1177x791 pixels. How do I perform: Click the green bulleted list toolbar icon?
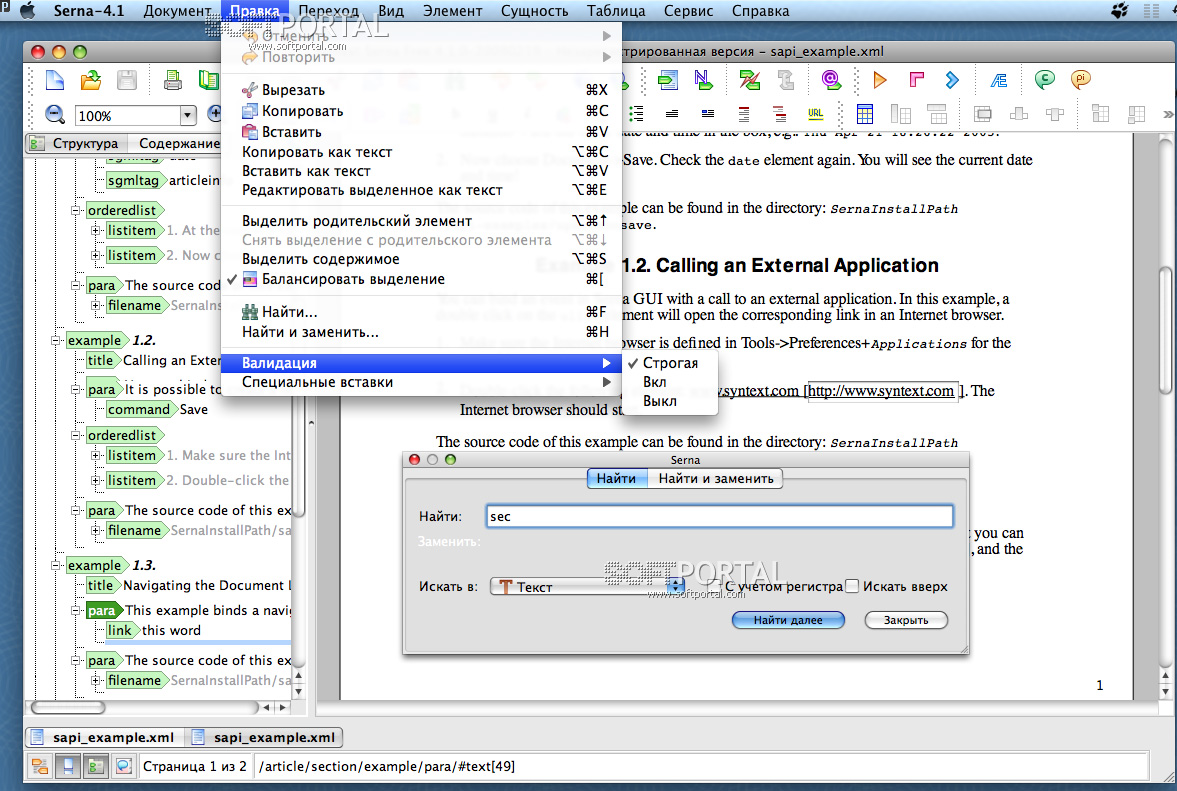pos(637,114)
